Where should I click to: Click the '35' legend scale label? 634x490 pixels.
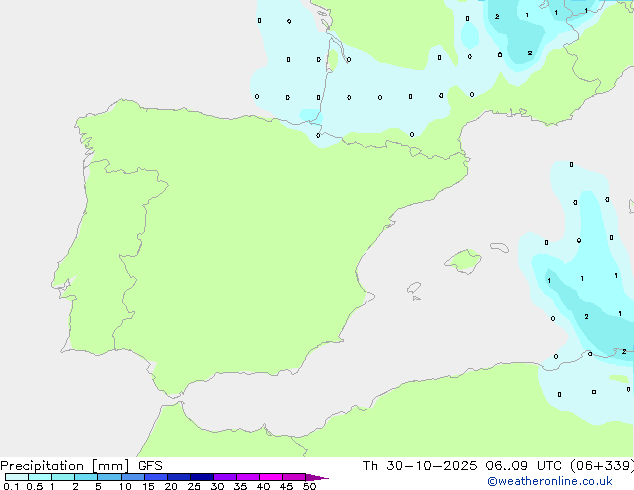coord(240,486)
